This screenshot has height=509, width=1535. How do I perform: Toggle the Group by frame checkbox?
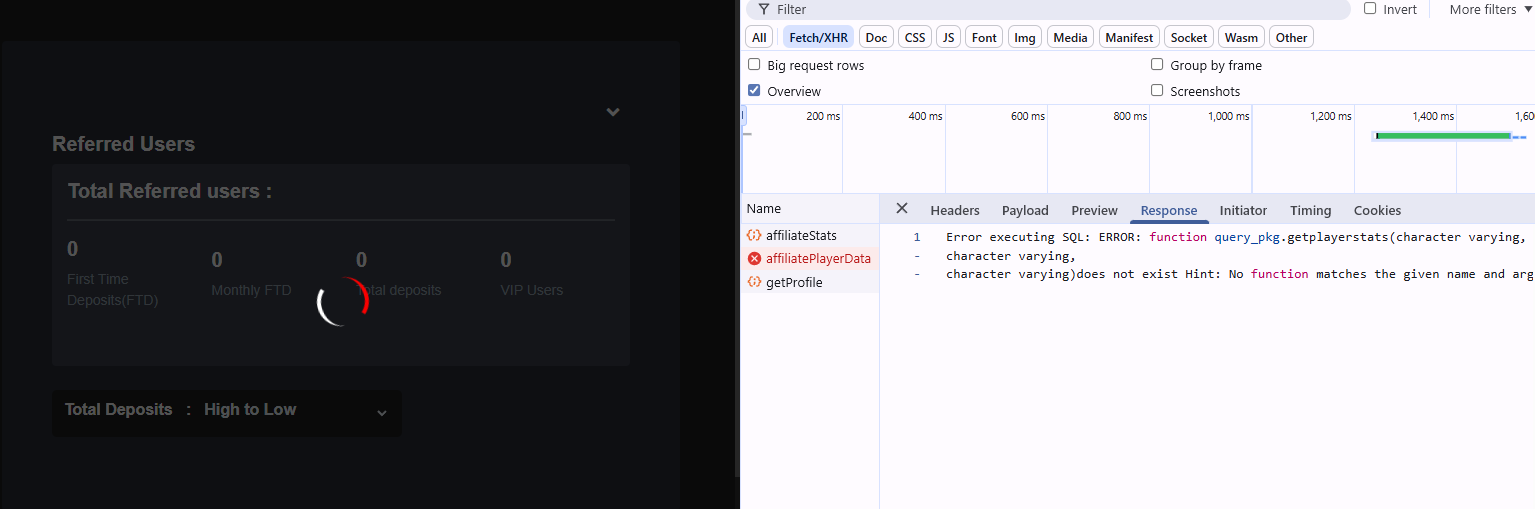pyautogui.click(x=1157, y=64)
